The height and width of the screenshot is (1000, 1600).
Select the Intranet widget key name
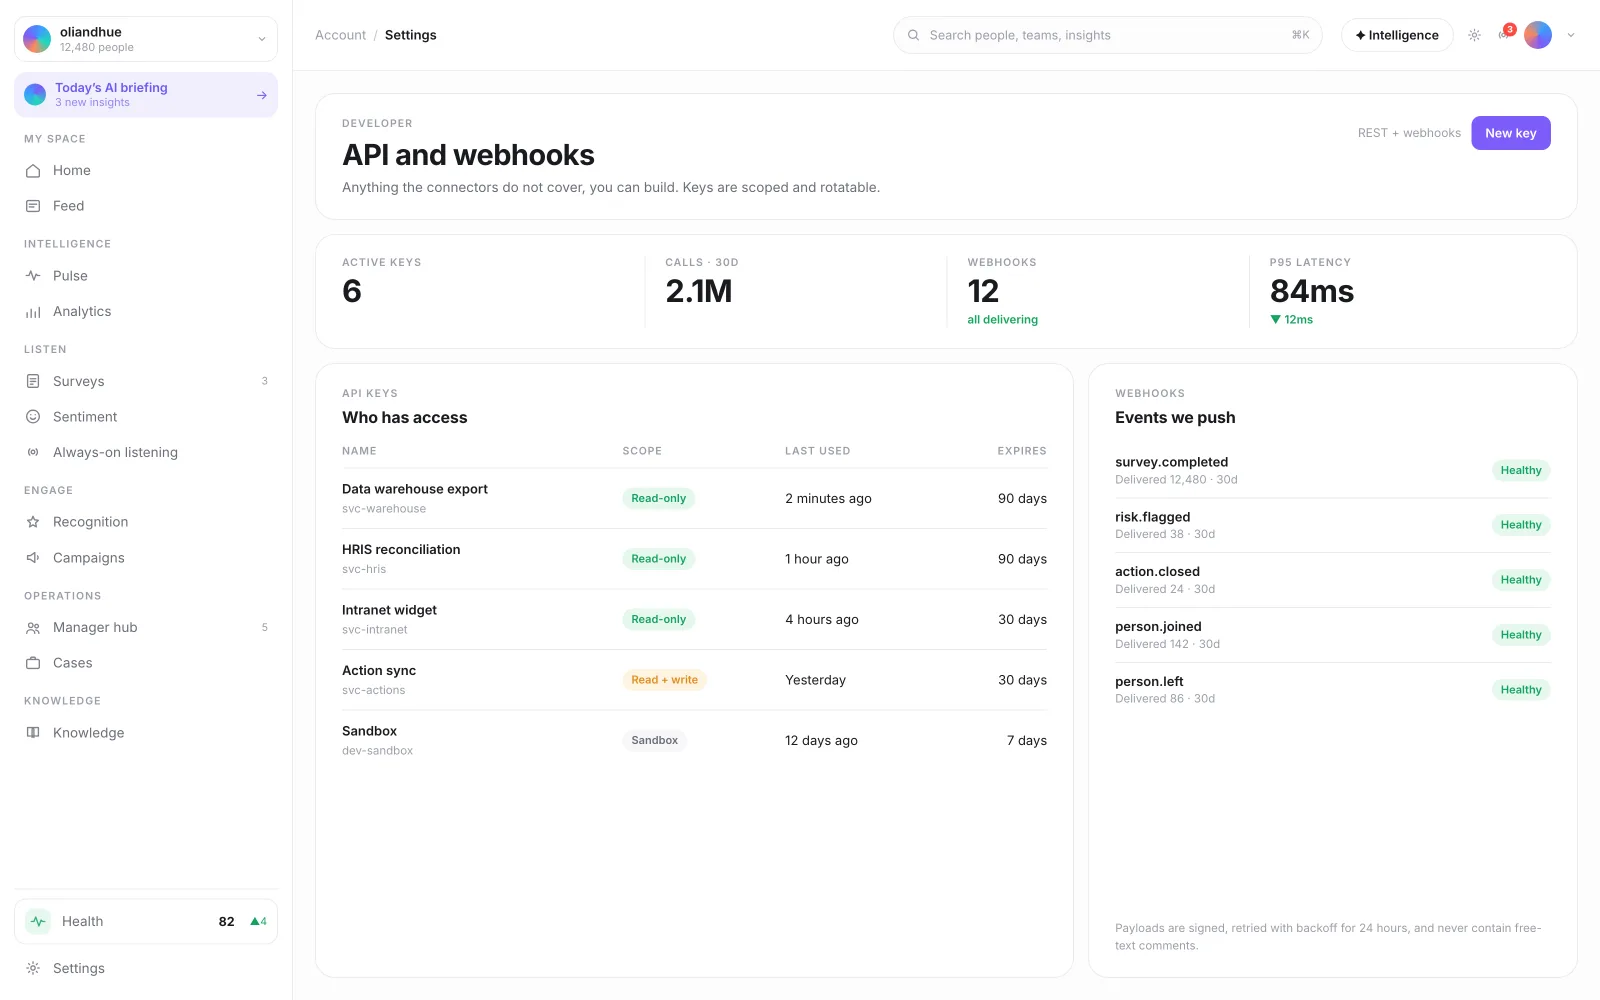(389, 610)
